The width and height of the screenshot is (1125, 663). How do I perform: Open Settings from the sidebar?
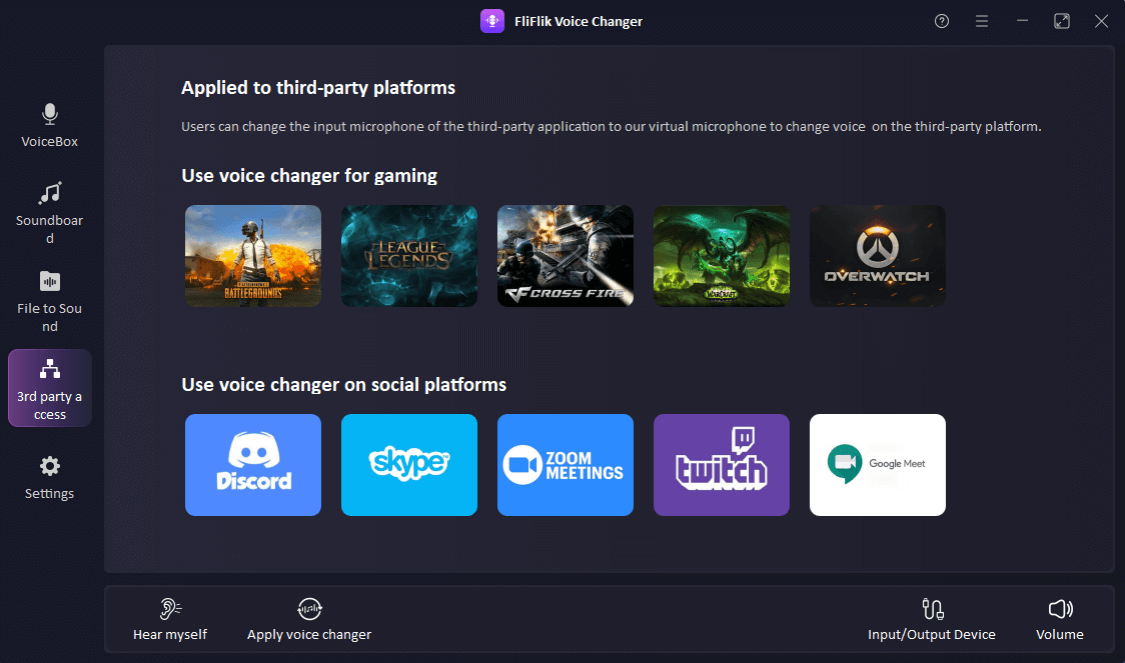point(49,477)
